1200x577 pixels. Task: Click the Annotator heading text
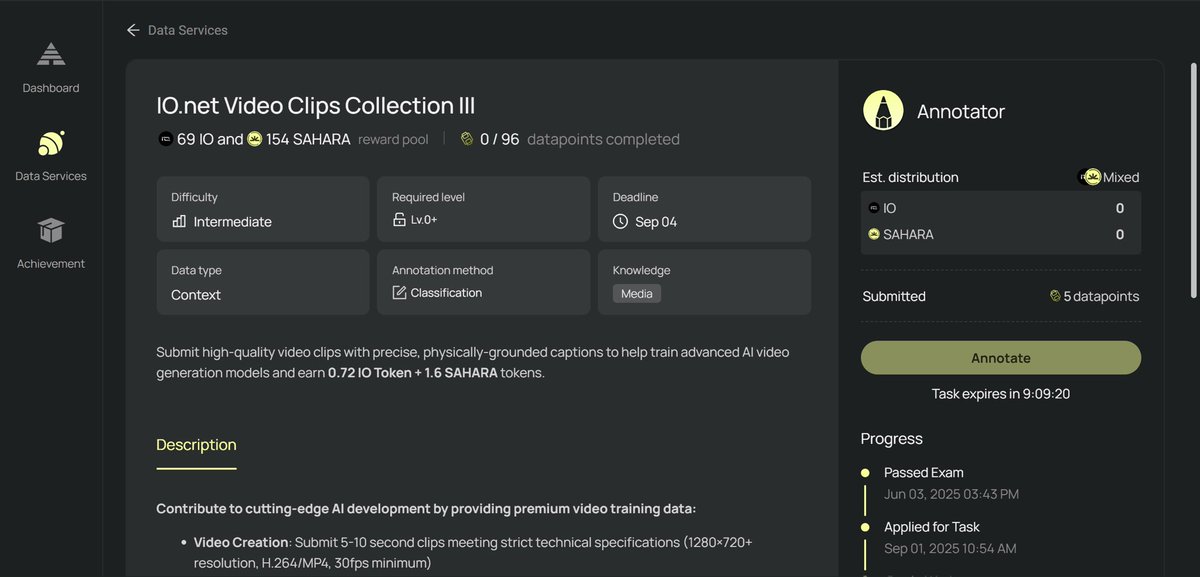pyautogui.click(x=961, y=112)
